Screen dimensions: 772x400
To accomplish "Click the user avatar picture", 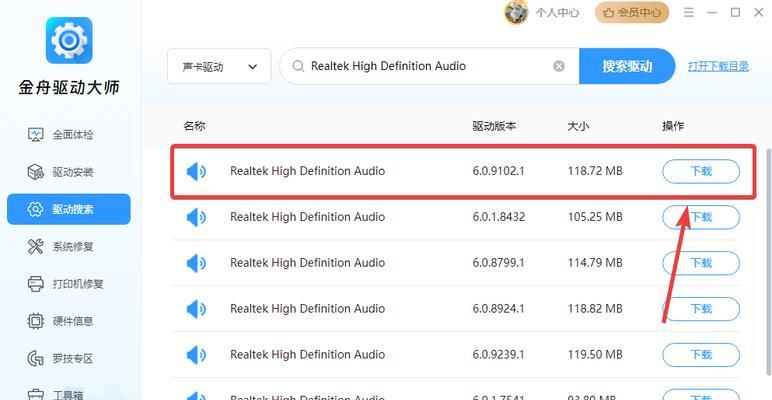I will [x=516, y=12].
